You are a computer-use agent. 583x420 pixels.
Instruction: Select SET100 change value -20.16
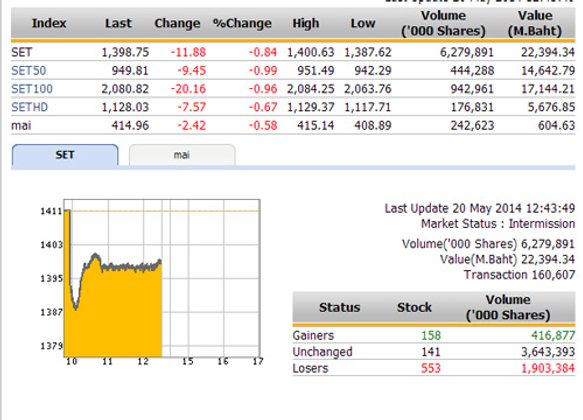coord(188,89)
